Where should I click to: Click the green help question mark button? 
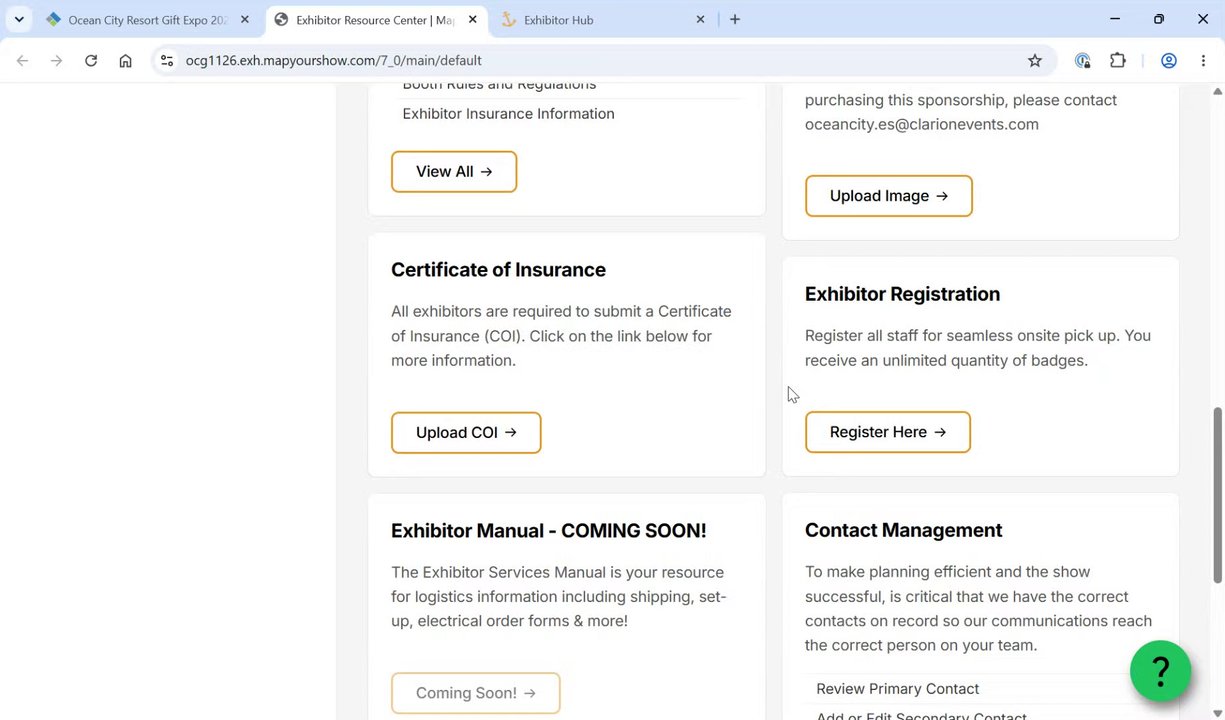point(1160,671)
